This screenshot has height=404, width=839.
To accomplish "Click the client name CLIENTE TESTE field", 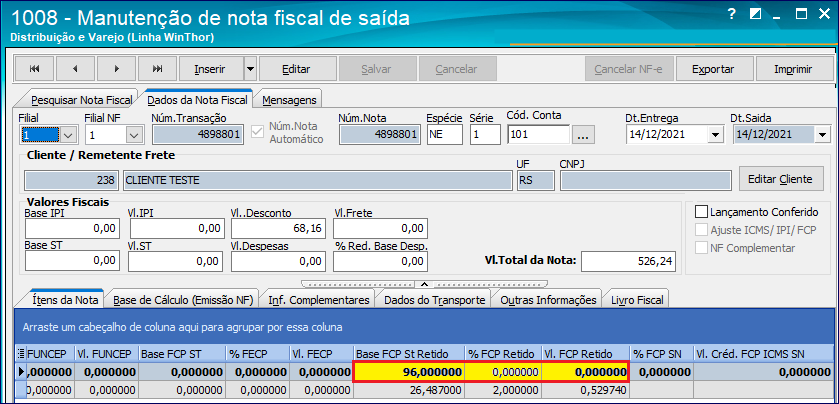I will pos(317,180).
